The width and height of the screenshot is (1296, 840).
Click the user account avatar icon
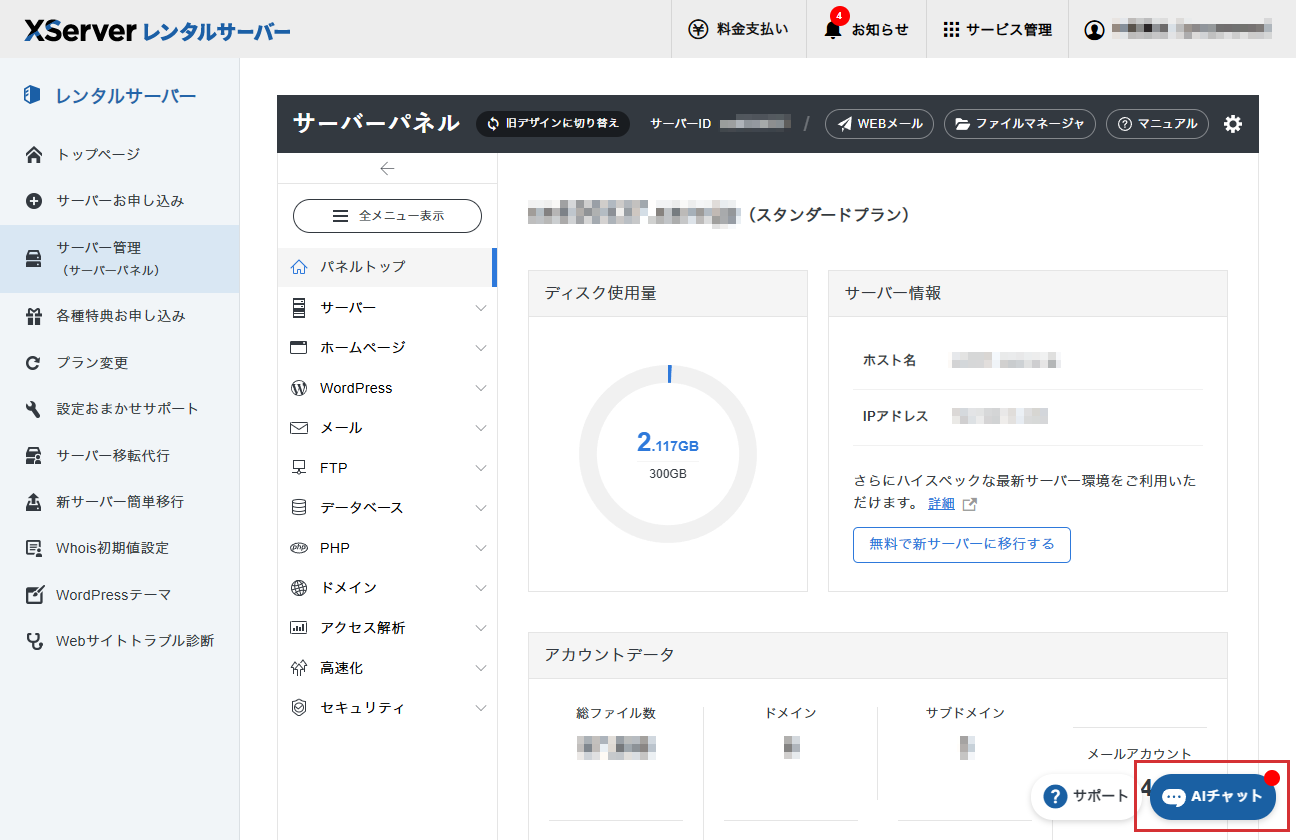coord(1094,29)
